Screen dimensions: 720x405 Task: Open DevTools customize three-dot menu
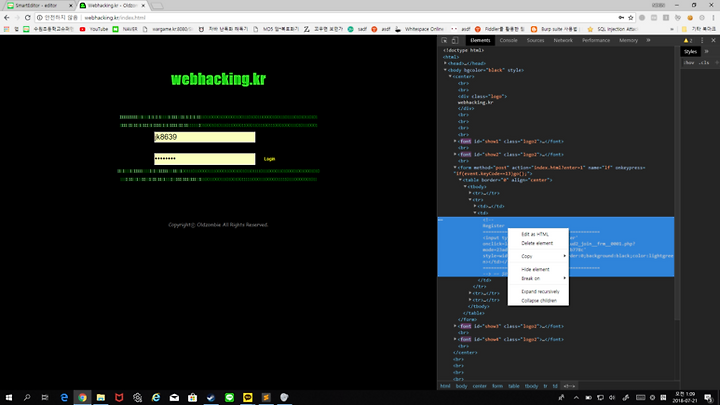(x=702, y=40)
